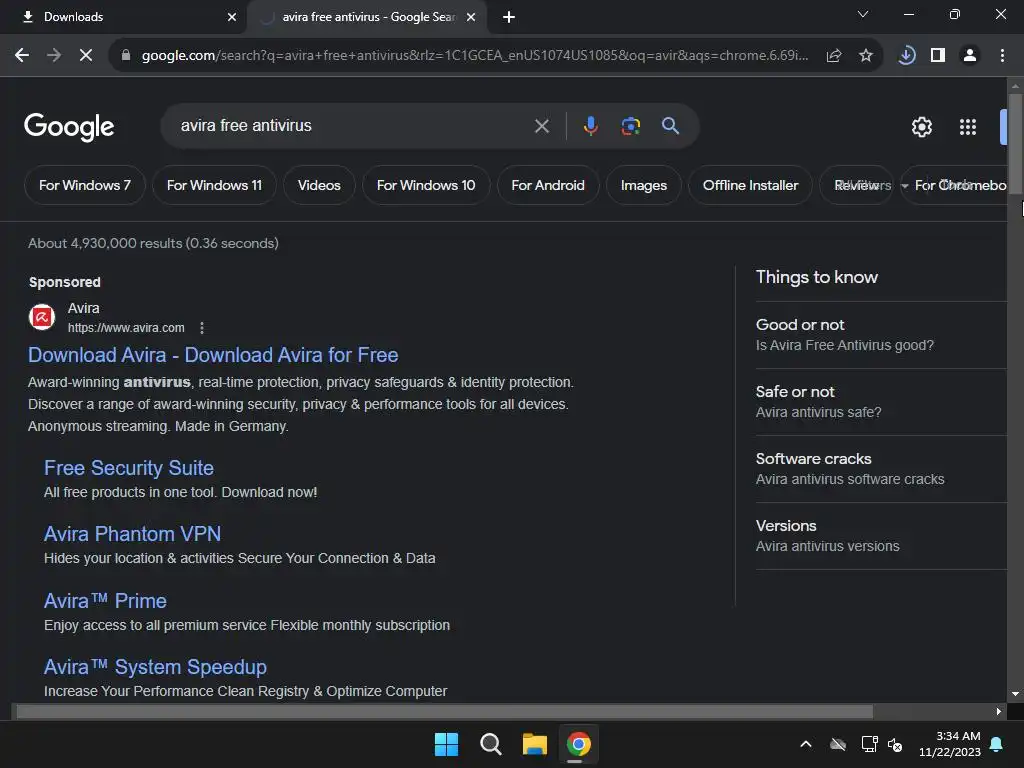Filter results by For Windows 10

point(426,185)
